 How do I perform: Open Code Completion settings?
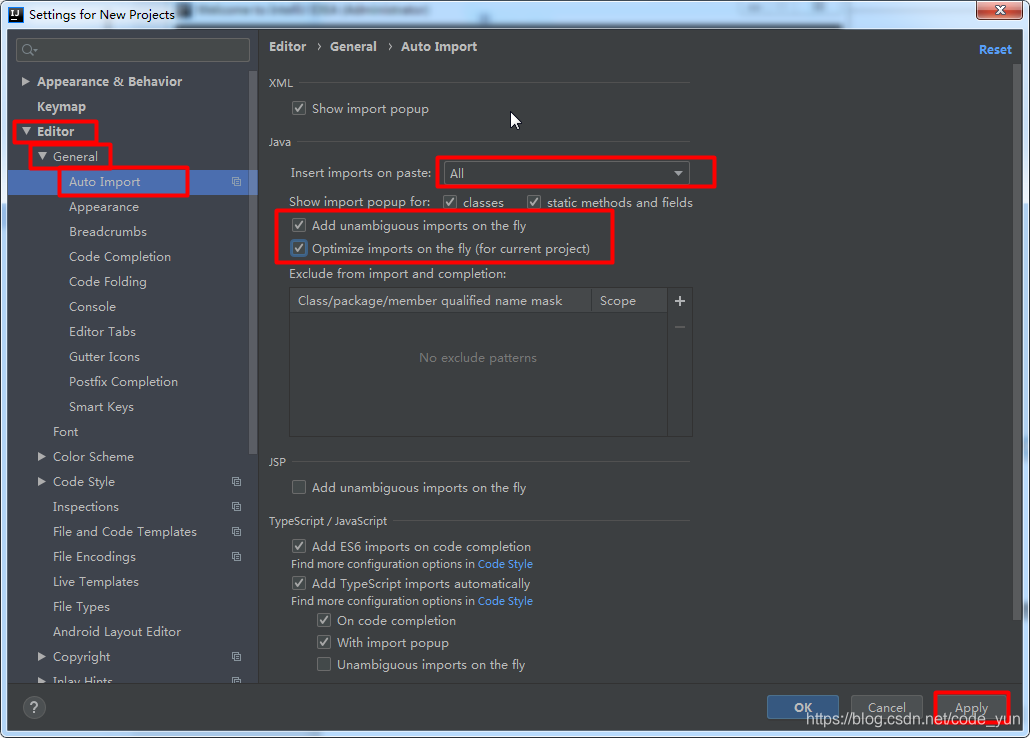[120, 257]
